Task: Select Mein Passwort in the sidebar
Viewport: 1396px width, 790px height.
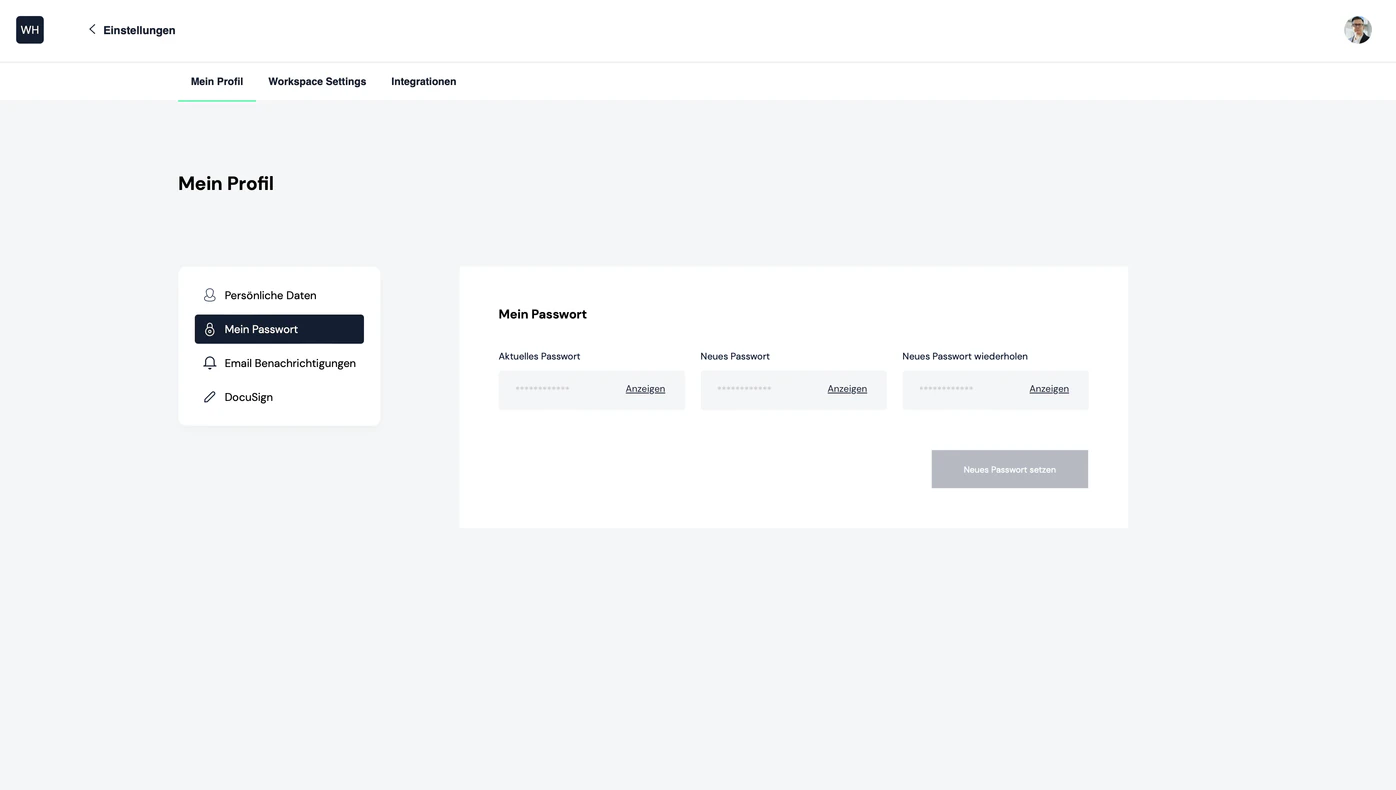Action: [x=279, y=329]
